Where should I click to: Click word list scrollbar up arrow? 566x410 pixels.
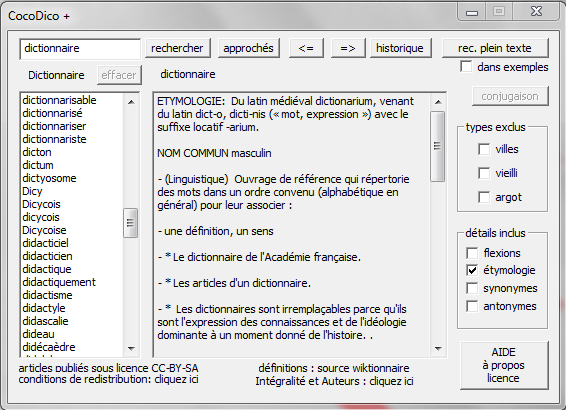(x=131, y=102)
